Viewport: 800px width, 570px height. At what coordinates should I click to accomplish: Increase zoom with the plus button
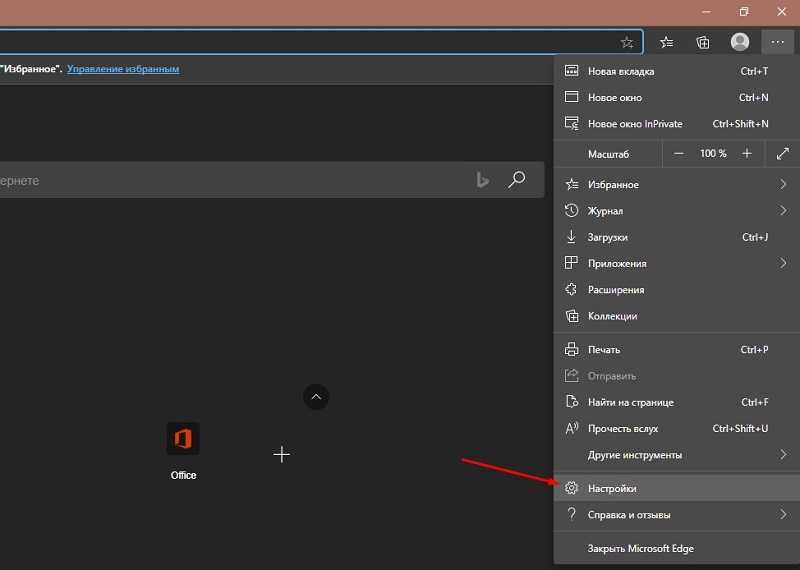point(747,154)
